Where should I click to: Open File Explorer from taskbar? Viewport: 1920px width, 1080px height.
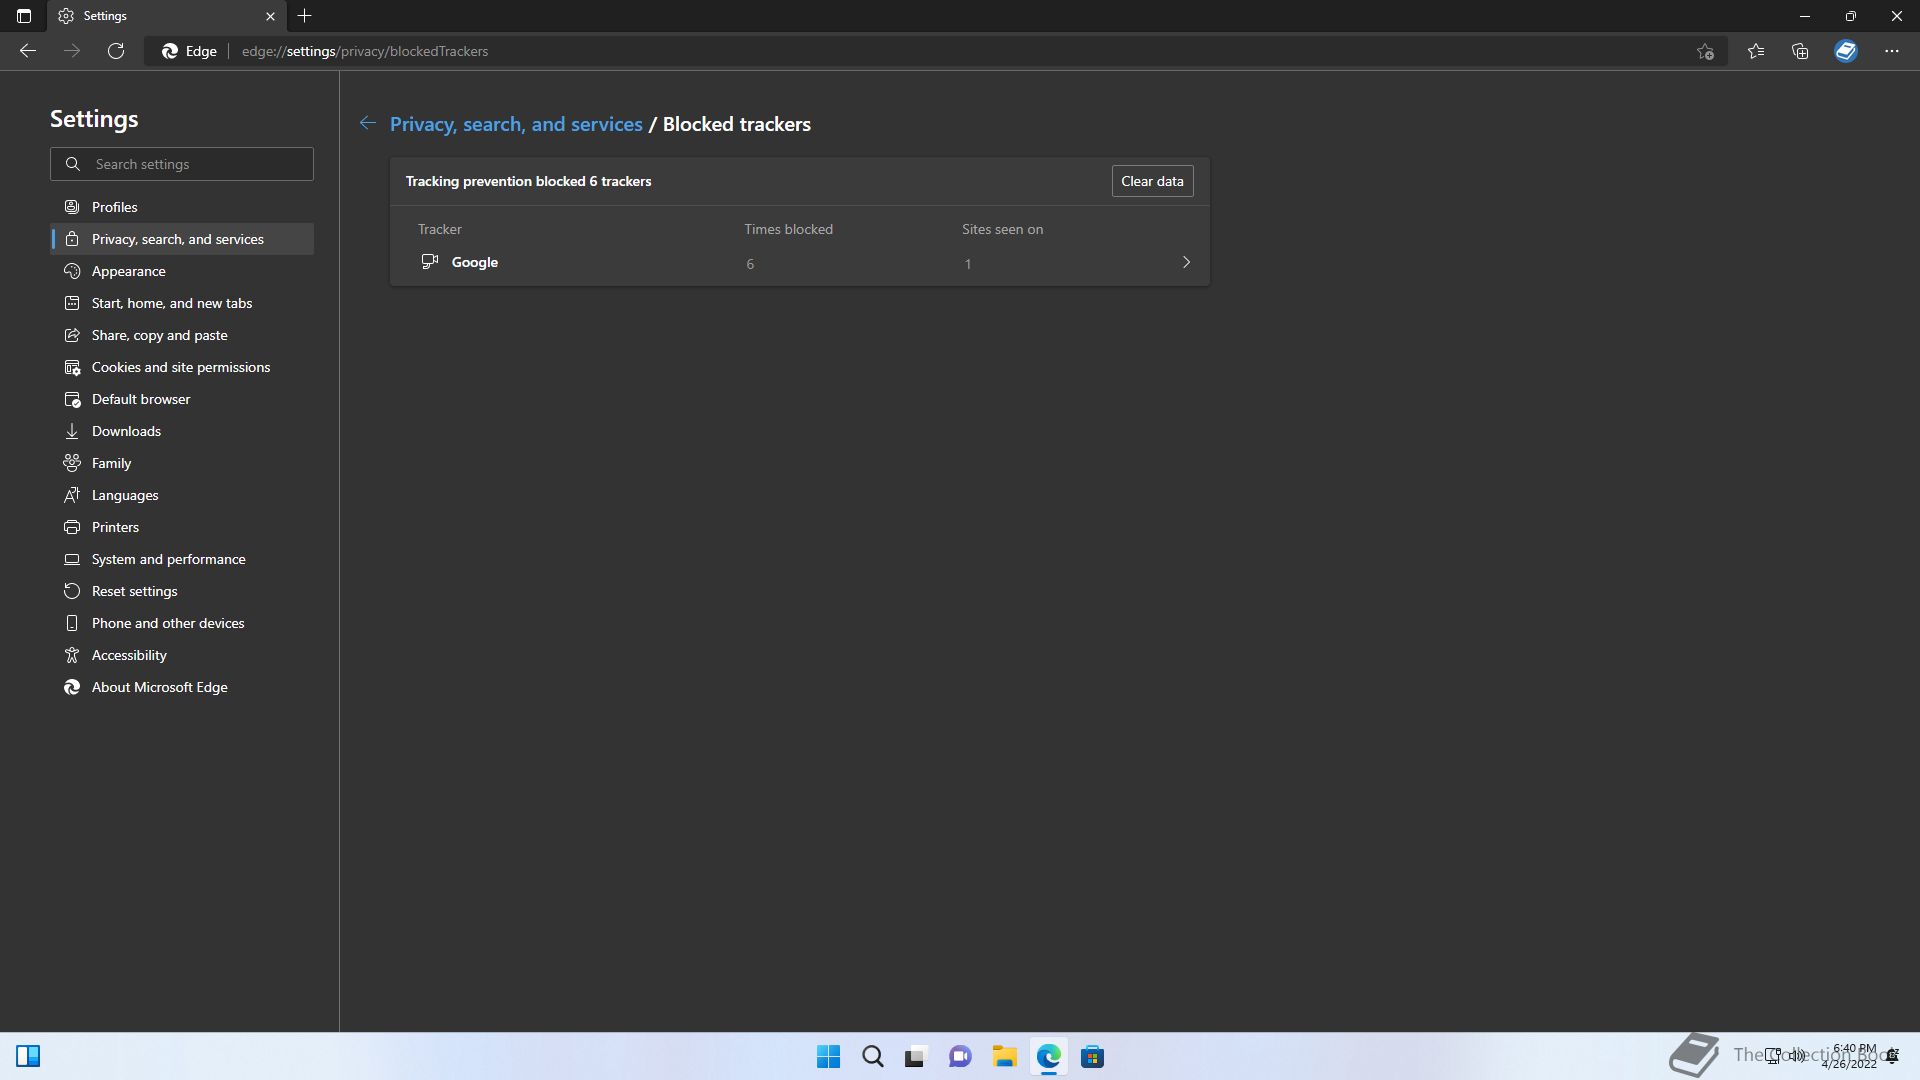(x=1004, y=1056)
